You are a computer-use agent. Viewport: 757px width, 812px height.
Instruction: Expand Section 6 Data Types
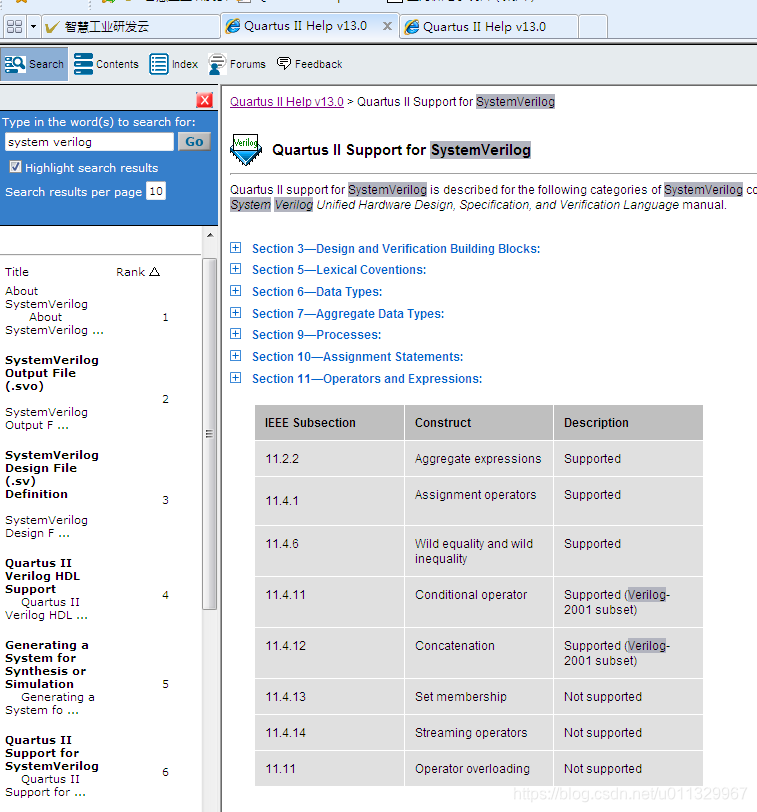click(x=236, y=291)
